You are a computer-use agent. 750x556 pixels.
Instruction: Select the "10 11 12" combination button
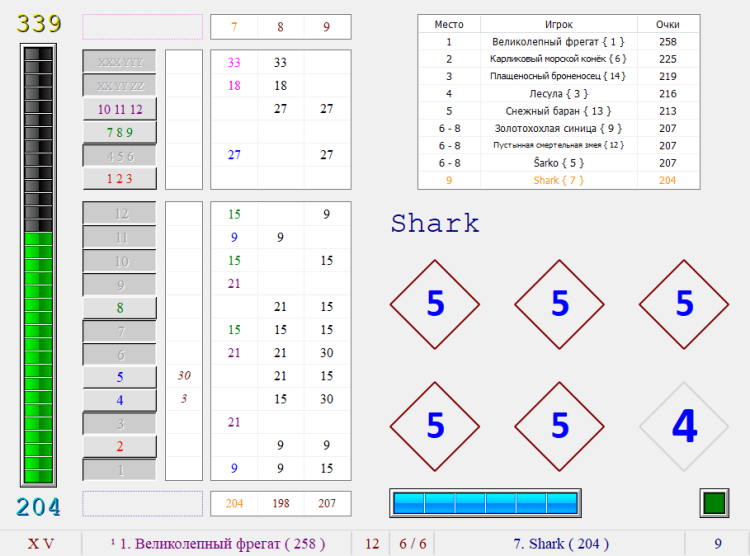[119, 109]
